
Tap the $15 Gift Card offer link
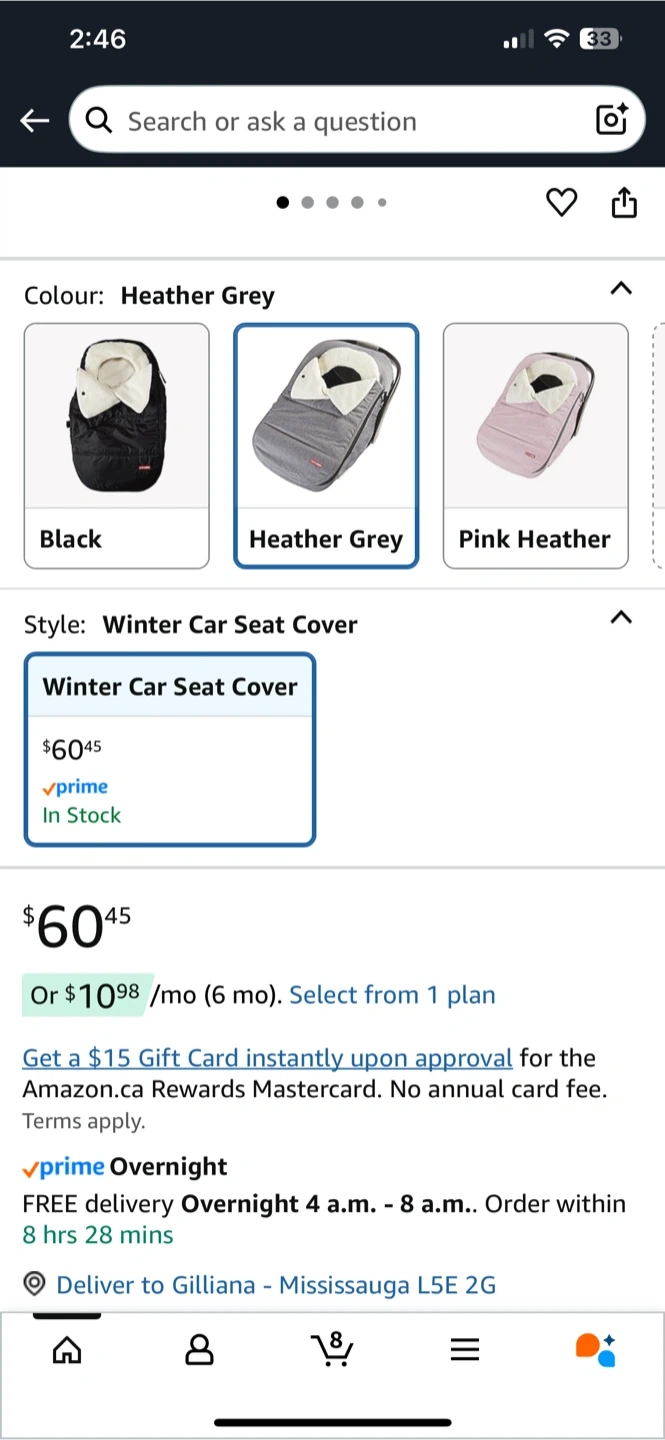tap(267, 1058)
